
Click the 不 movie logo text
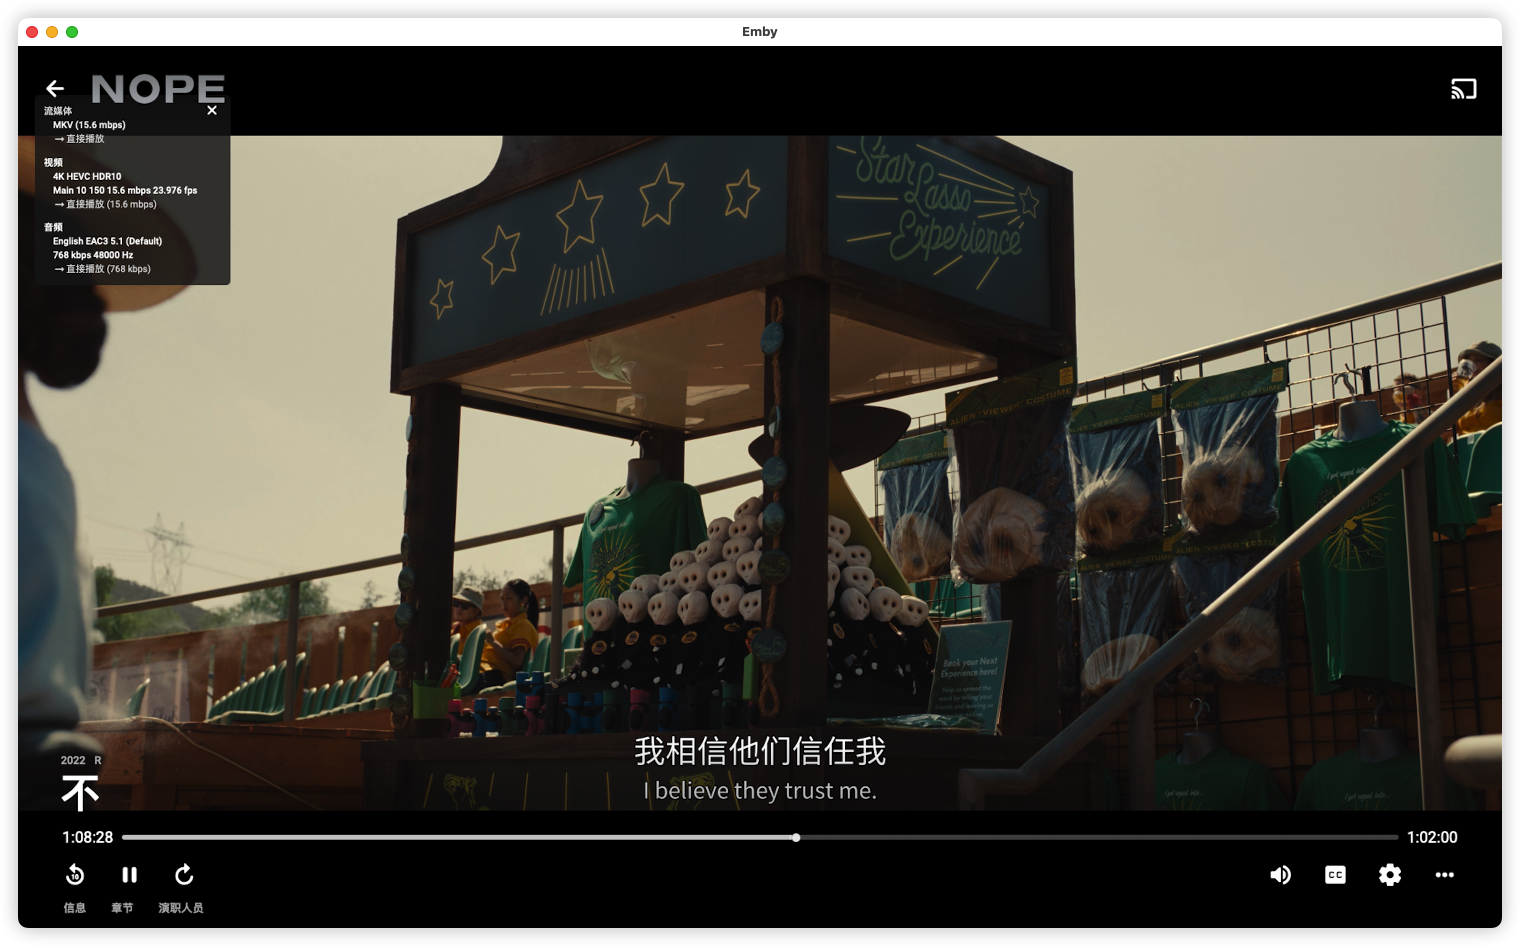(x=80, y=792)
